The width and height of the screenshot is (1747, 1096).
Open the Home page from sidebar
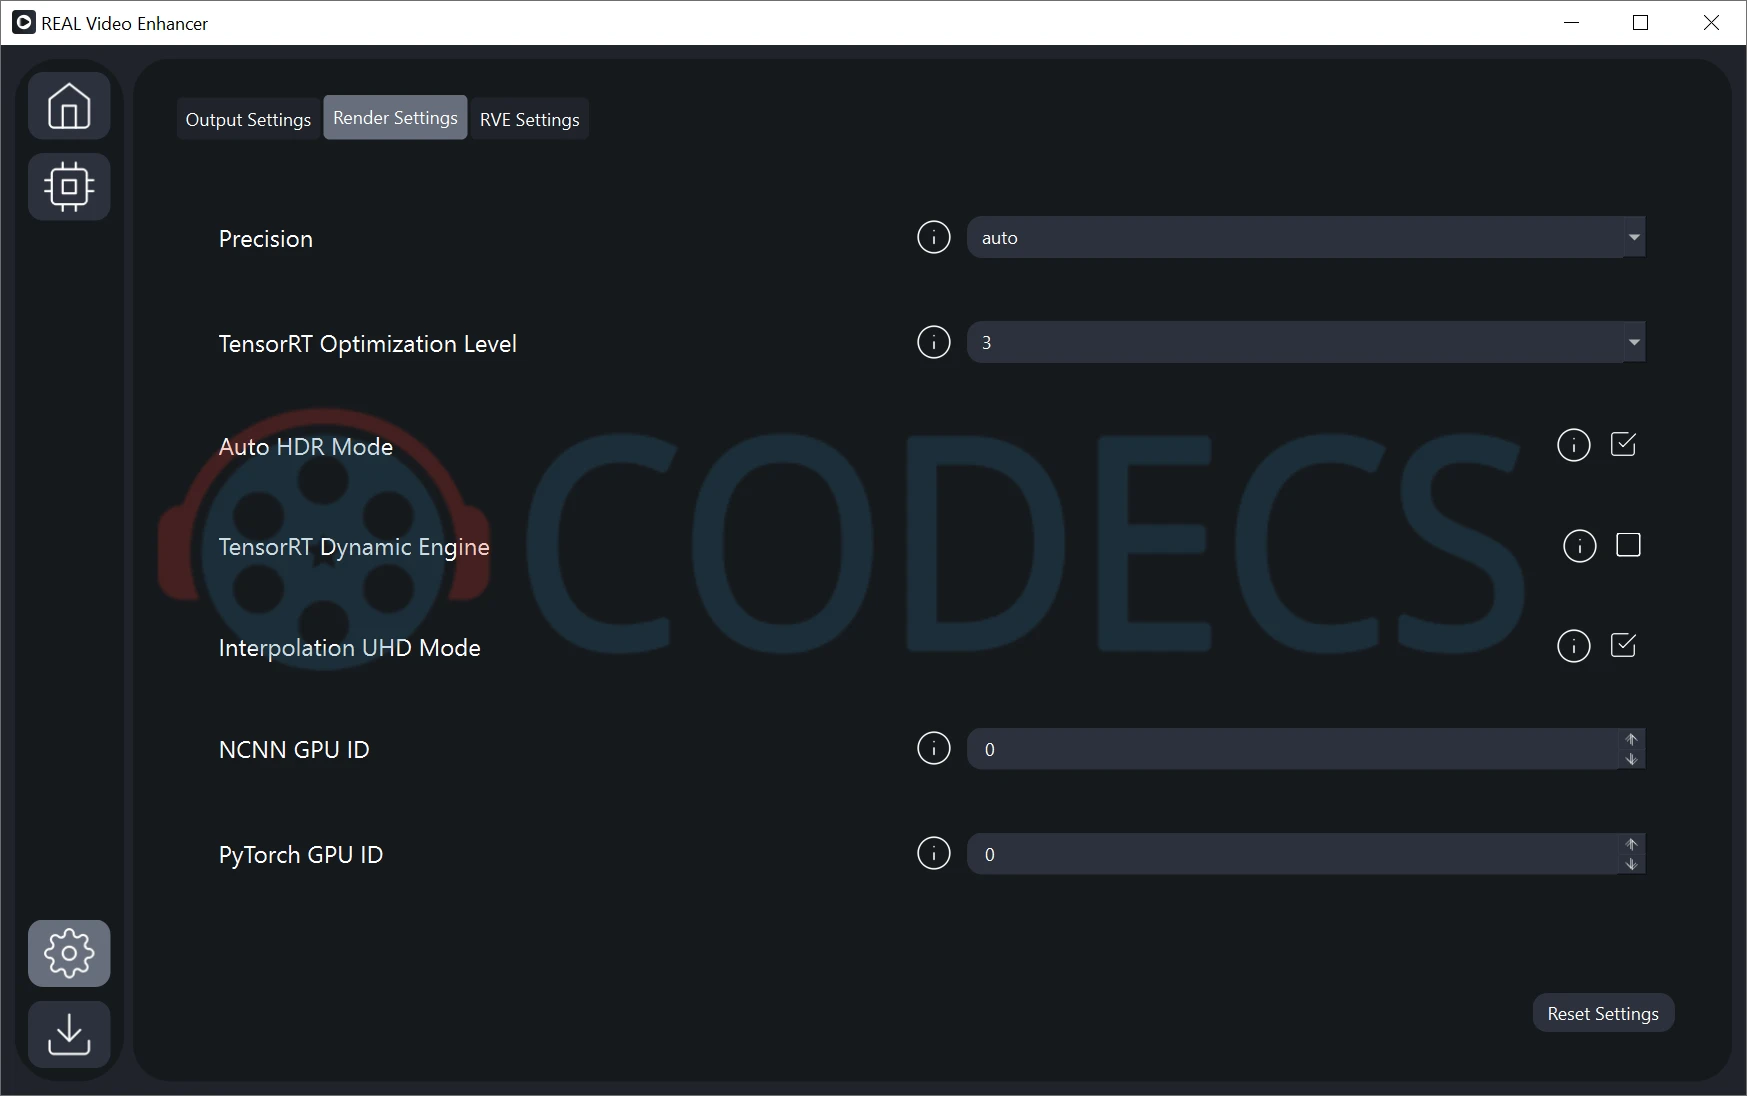69,106
